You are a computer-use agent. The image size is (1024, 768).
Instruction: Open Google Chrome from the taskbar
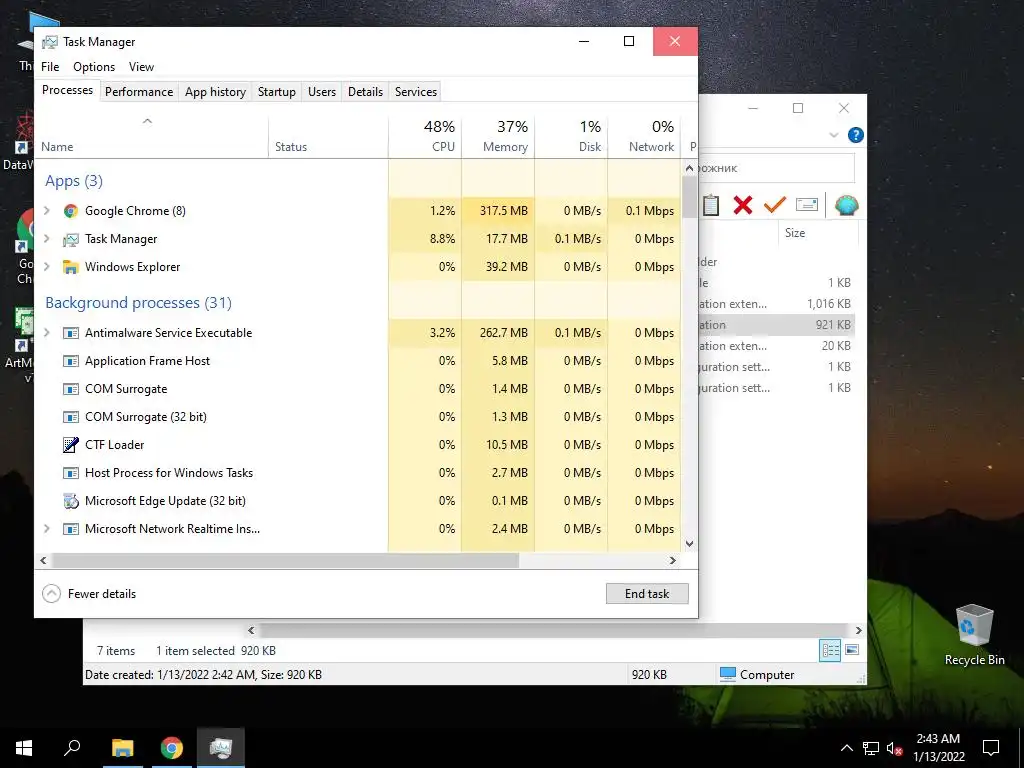(172, 748)
